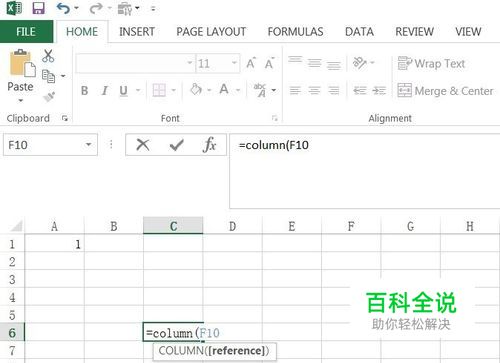Image resolution: width=500 pixels, height=363 pixels.
Task: Click the Excel application logo icon
Action: click(x=14, y=8)
